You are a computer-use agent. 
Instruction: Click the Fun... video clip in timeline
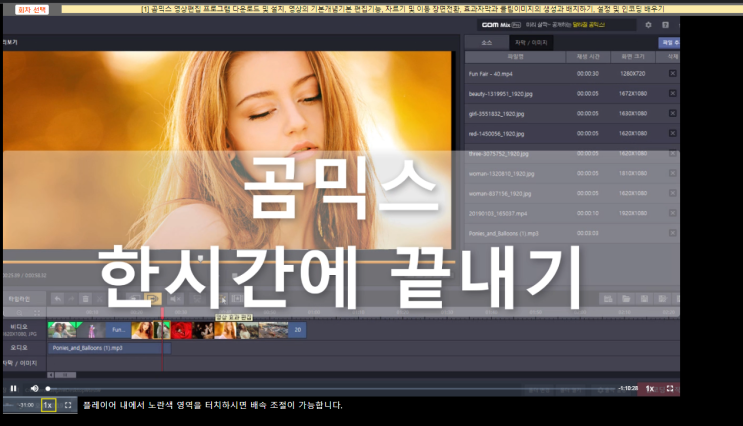point(118,330)
